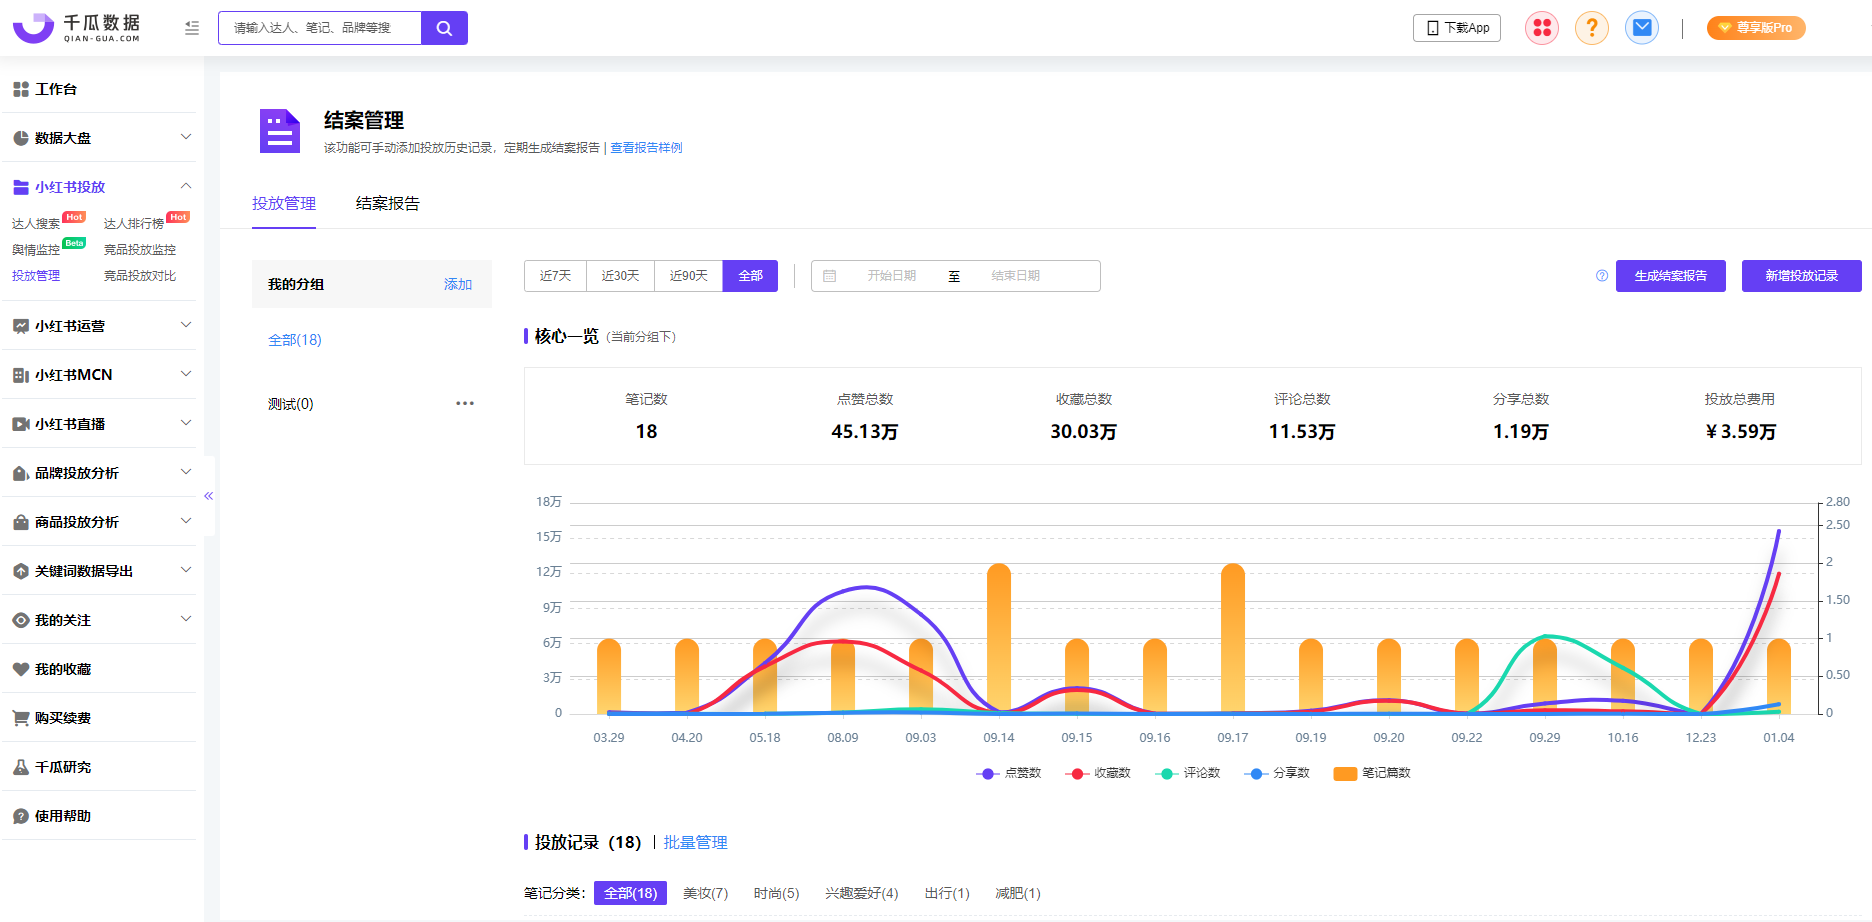Click the 结束日期 date field

point(1016,276)
